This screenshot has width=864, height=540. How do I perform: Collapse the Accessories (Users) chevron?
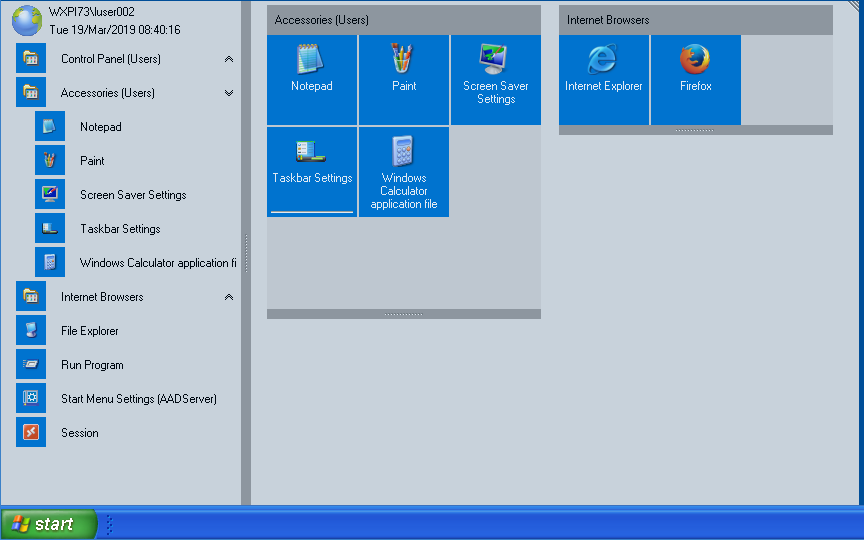[x=229, y=93]
